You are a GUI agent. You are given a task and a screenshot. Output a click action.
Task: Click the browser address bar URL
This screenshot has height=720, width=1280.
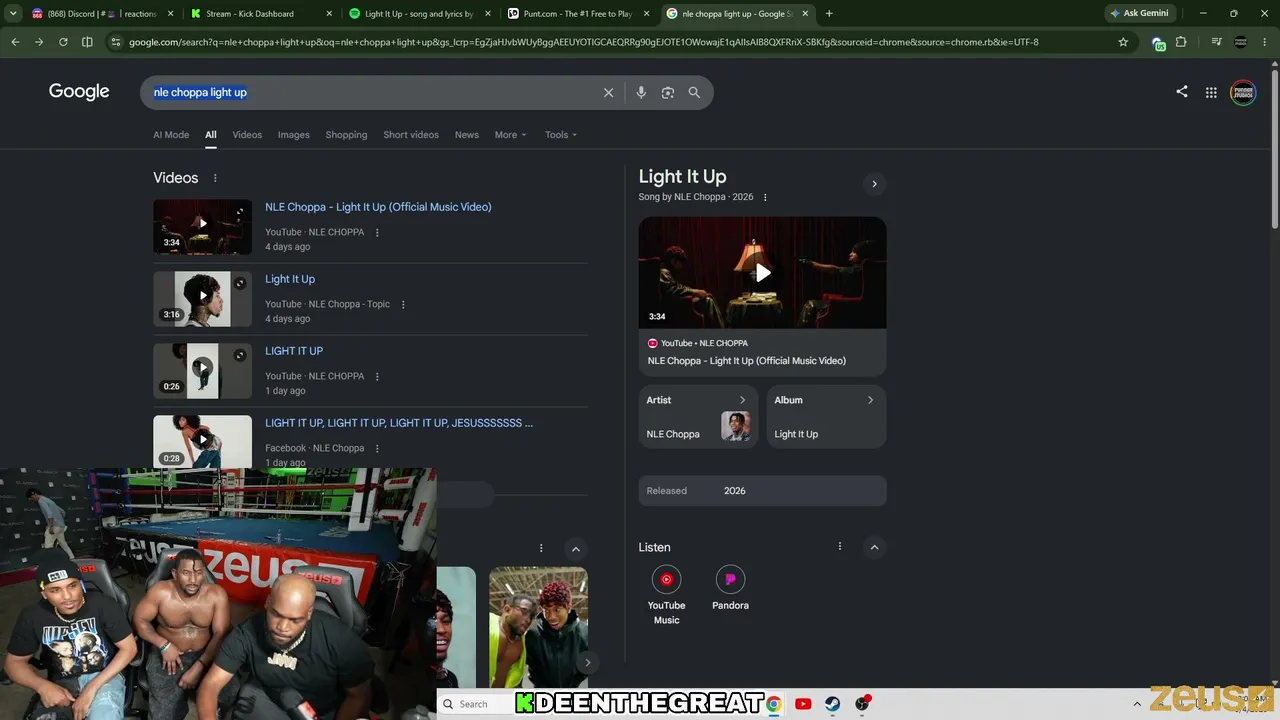(x=584, y=42)
